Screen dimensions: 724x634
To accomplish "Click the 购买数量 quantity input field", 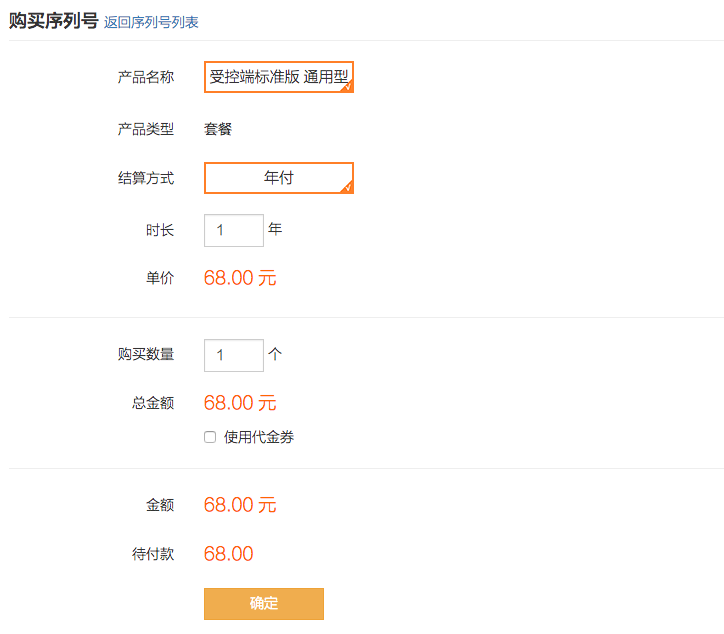I will 234,355.
